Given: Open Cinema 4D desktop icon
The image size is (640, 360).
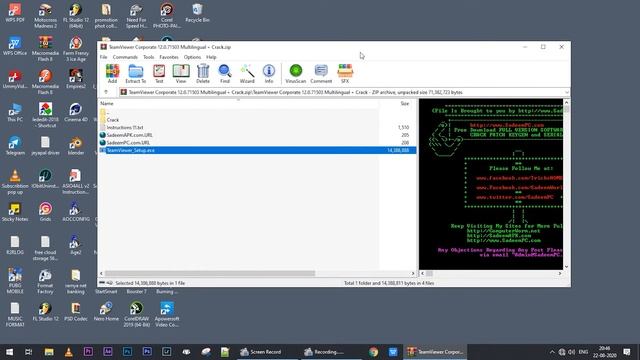Looking at the screenshot, I should pyautogui.click(x=76, y=113).
